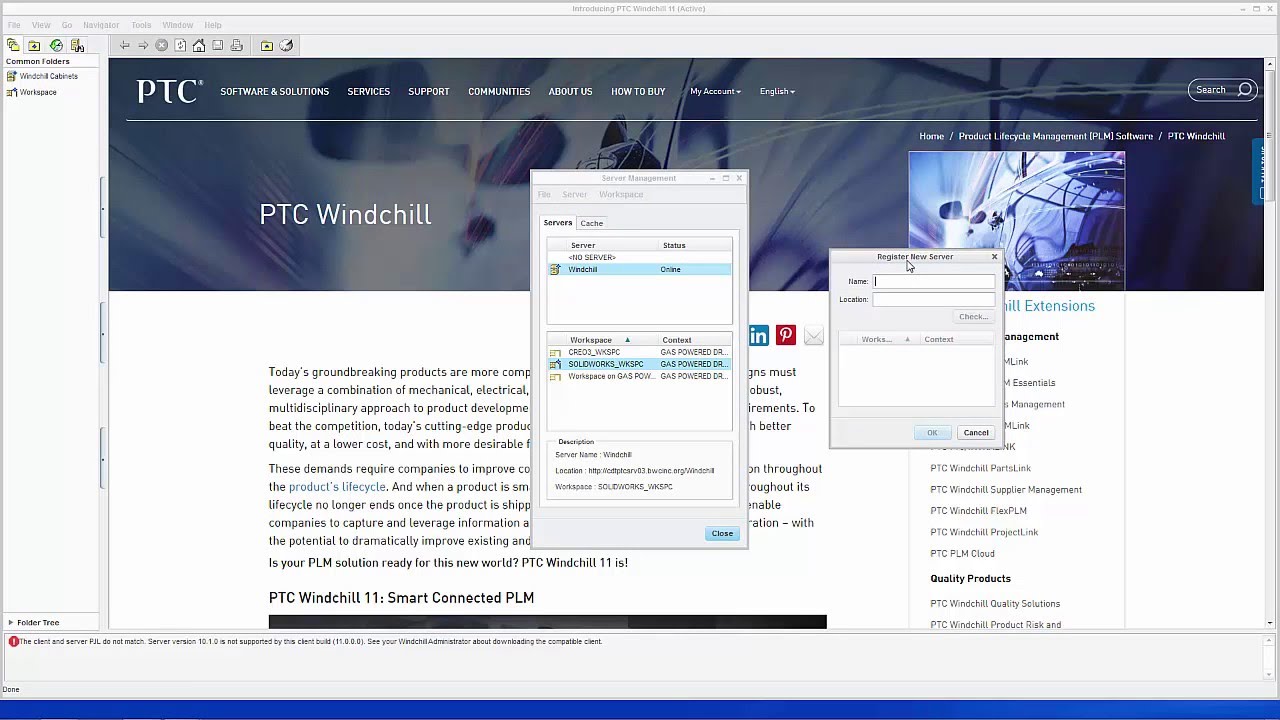Click the red error icon in the message bar

(x=13, y=642)
